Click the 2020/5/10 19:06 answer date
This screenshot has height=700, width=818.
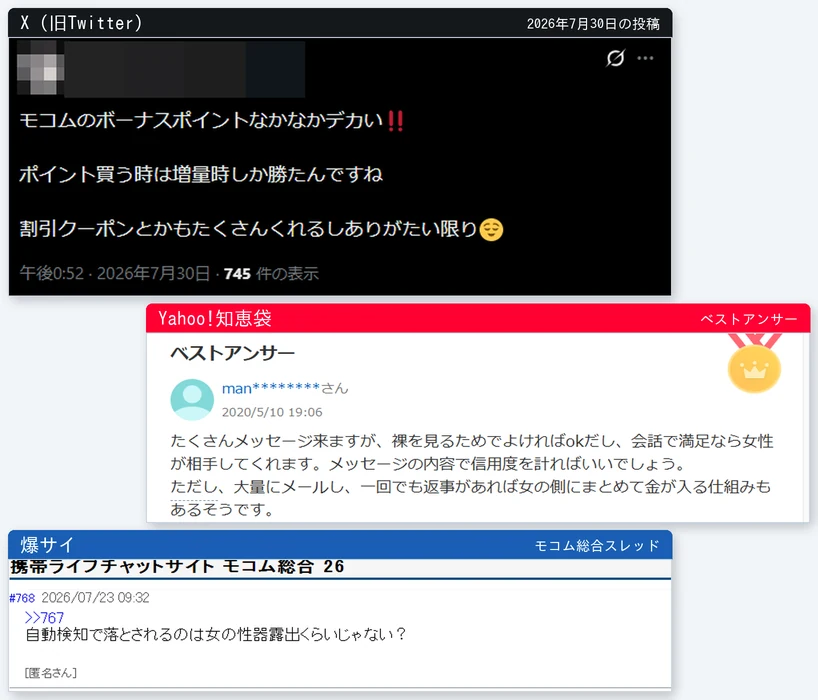point(272,413)
